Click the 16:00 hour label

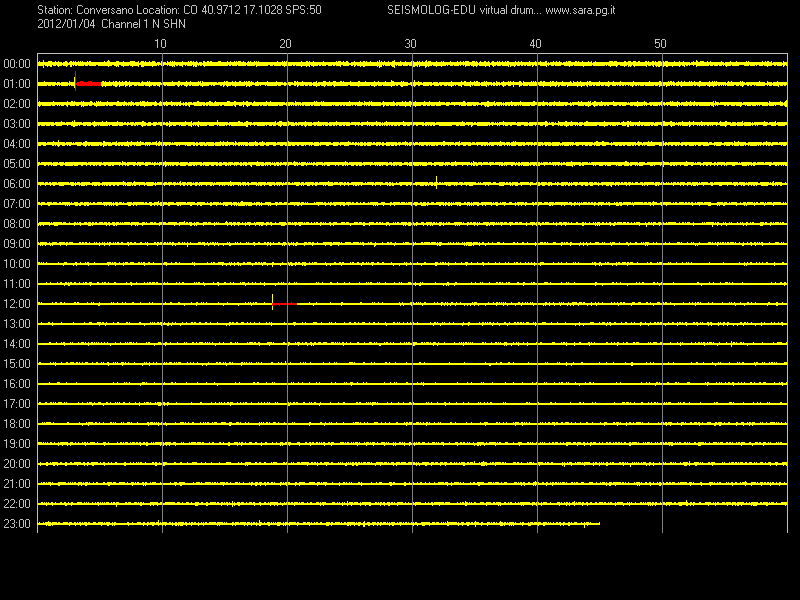tap(17, 384)
